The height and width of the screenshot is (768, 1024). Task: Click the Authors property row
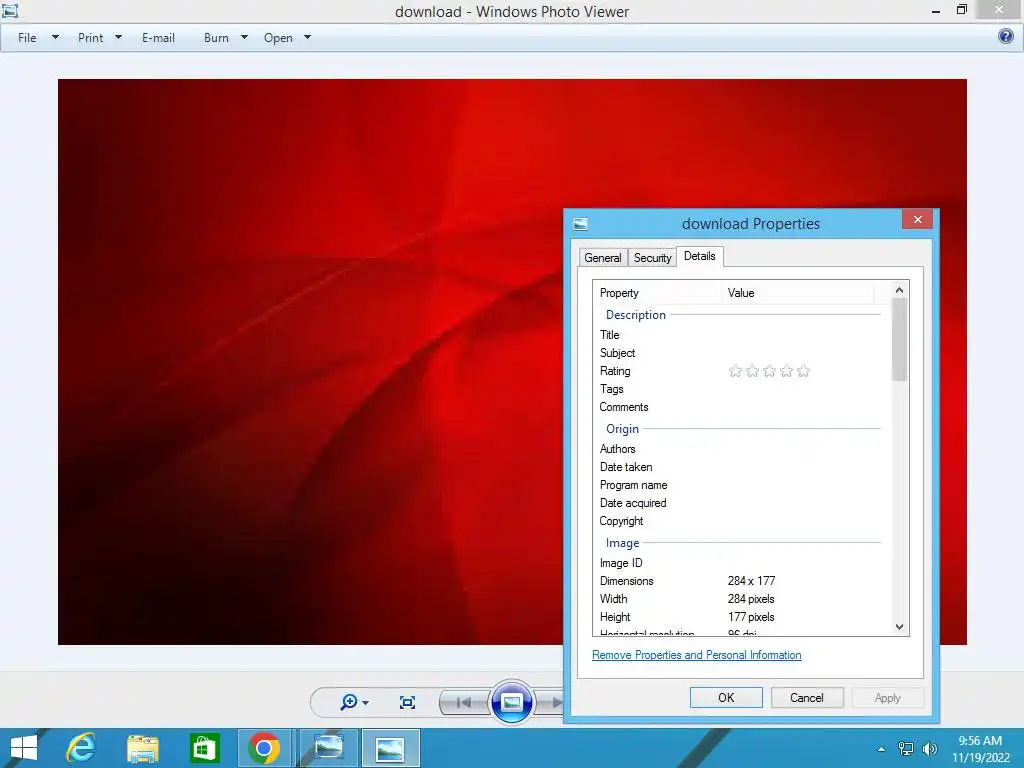coord(741,449)
